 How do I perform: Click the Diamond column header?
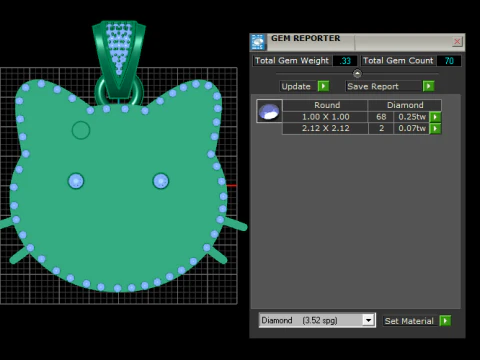coord(405,105)
